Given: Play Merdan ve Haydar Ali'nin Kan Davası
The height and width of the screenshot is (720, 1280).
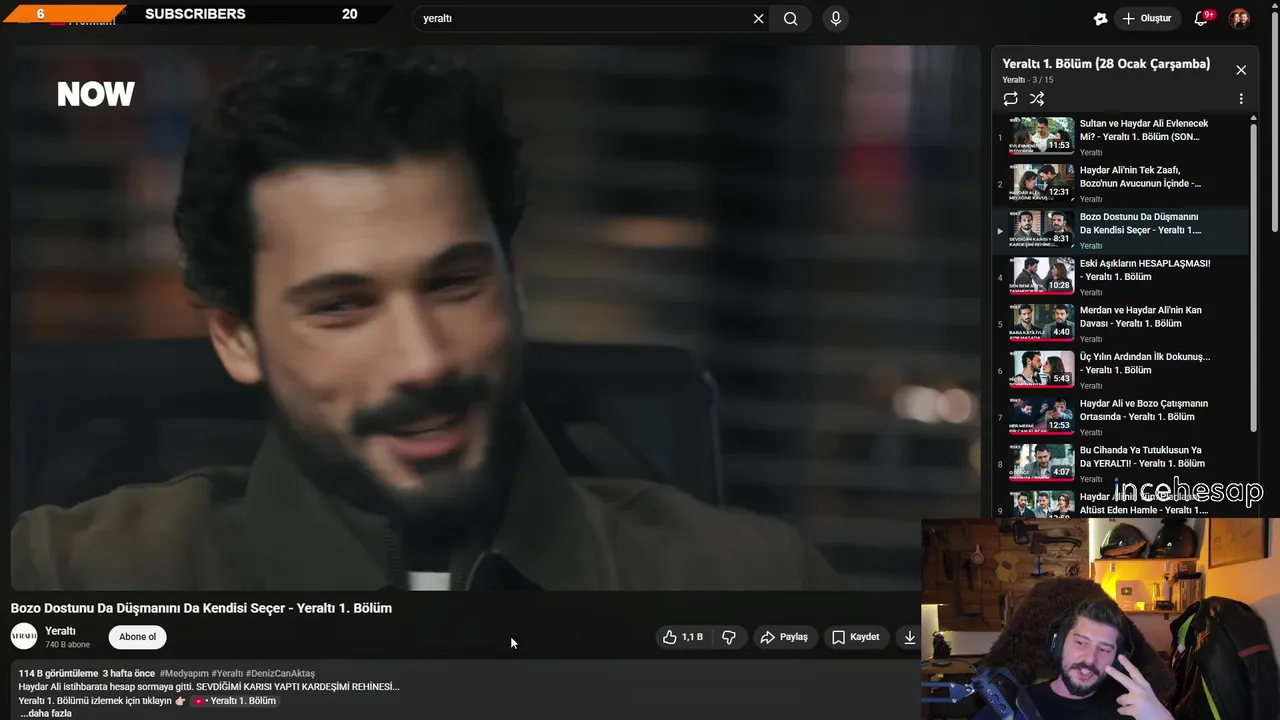Looking at the screenshot, I should (1122, 324).
